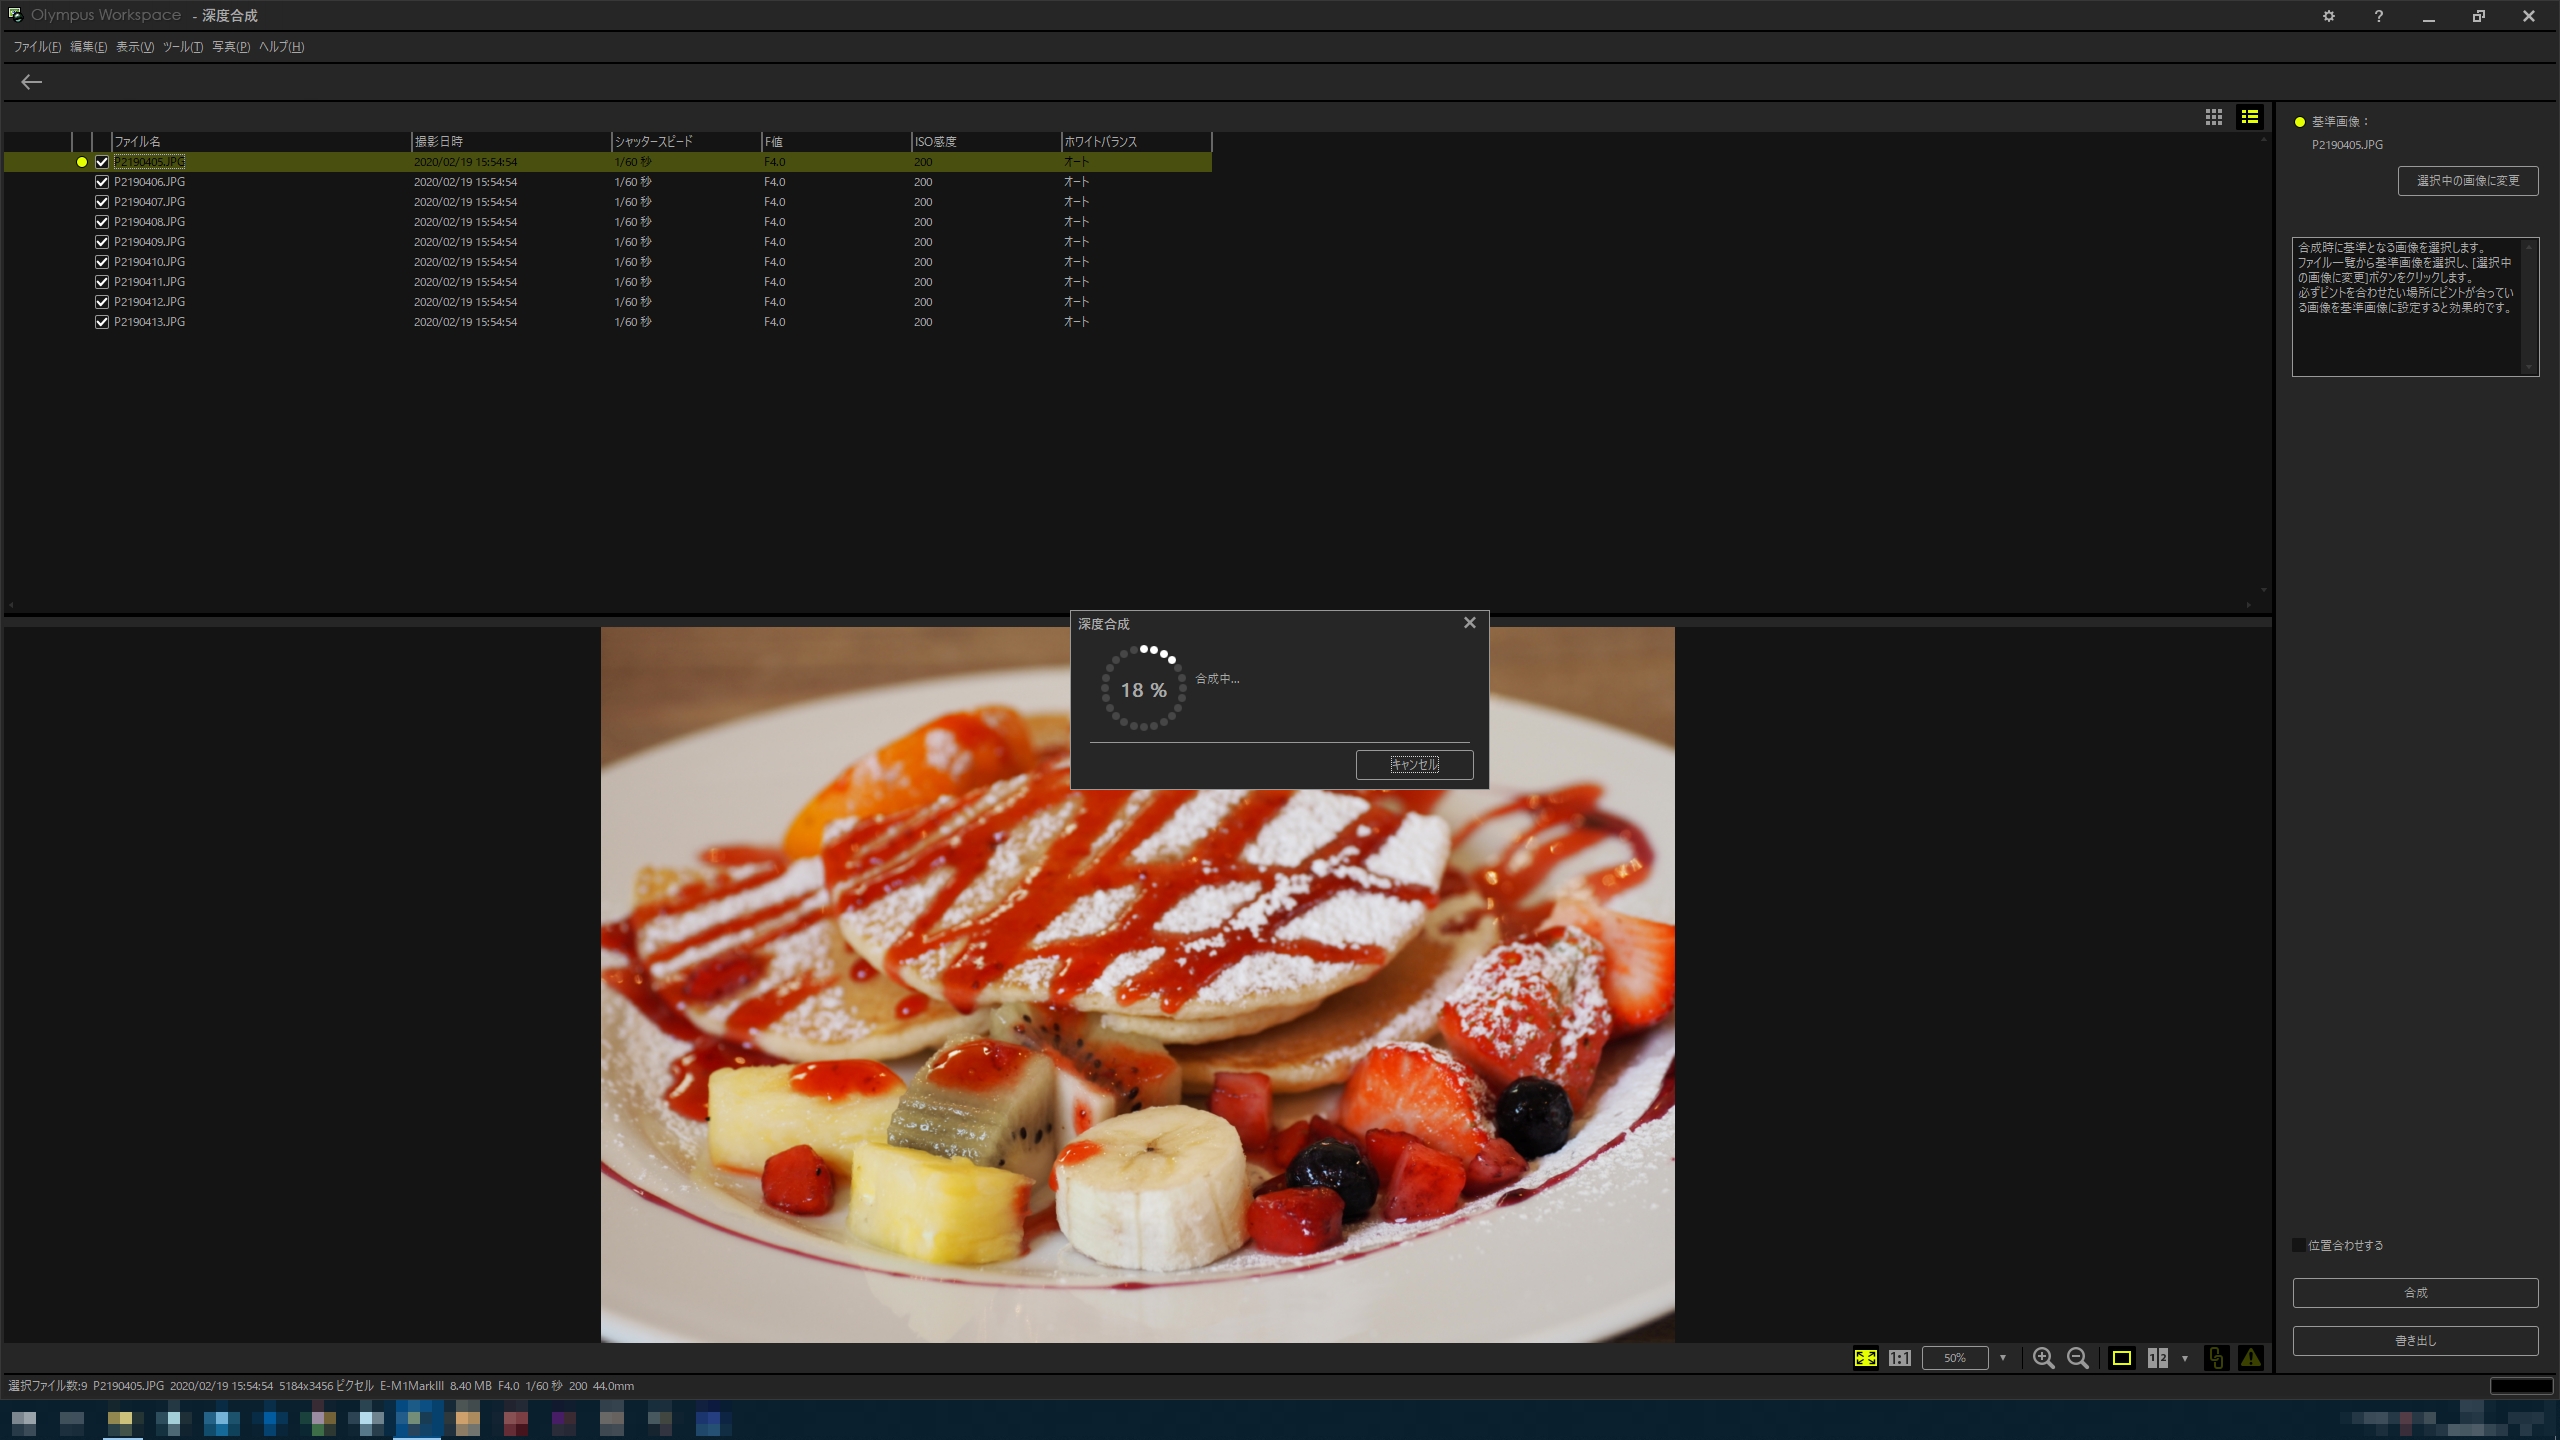Screen dimensions: 2560x1440
Task: Click the back arrow icon
Action: (x=32, y=82)
